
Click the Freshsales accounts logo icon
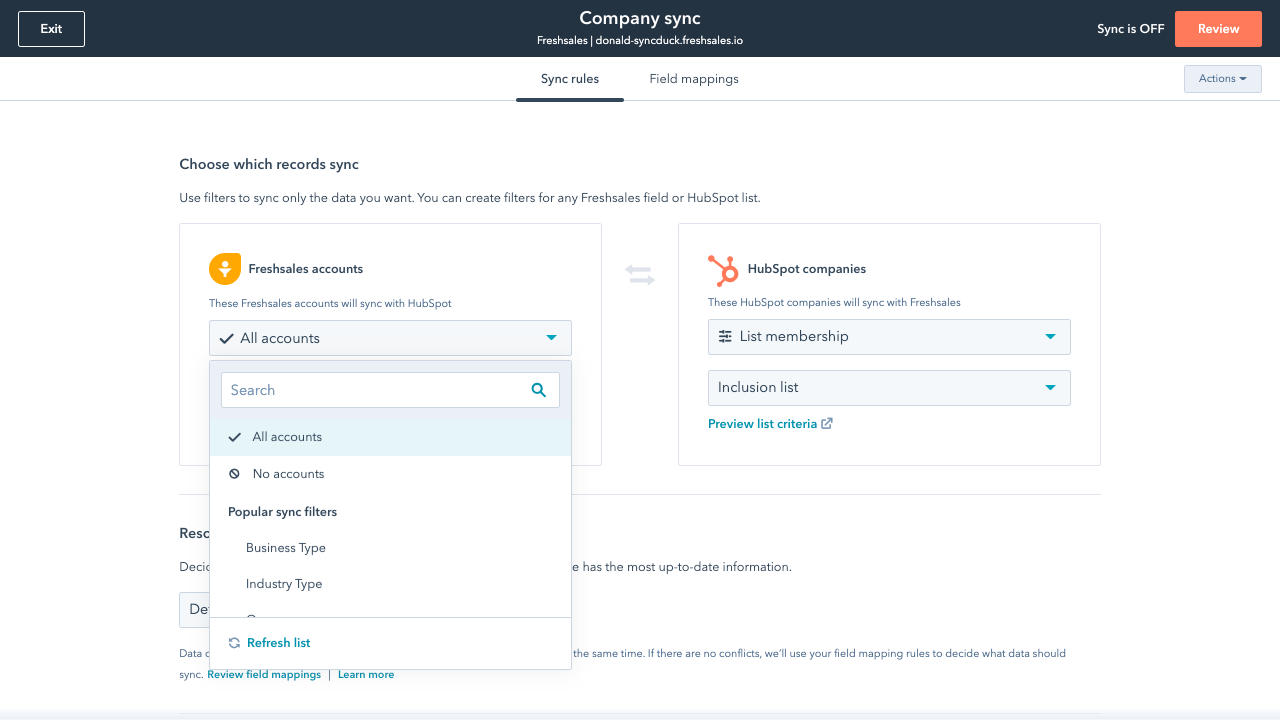[225, 269]
